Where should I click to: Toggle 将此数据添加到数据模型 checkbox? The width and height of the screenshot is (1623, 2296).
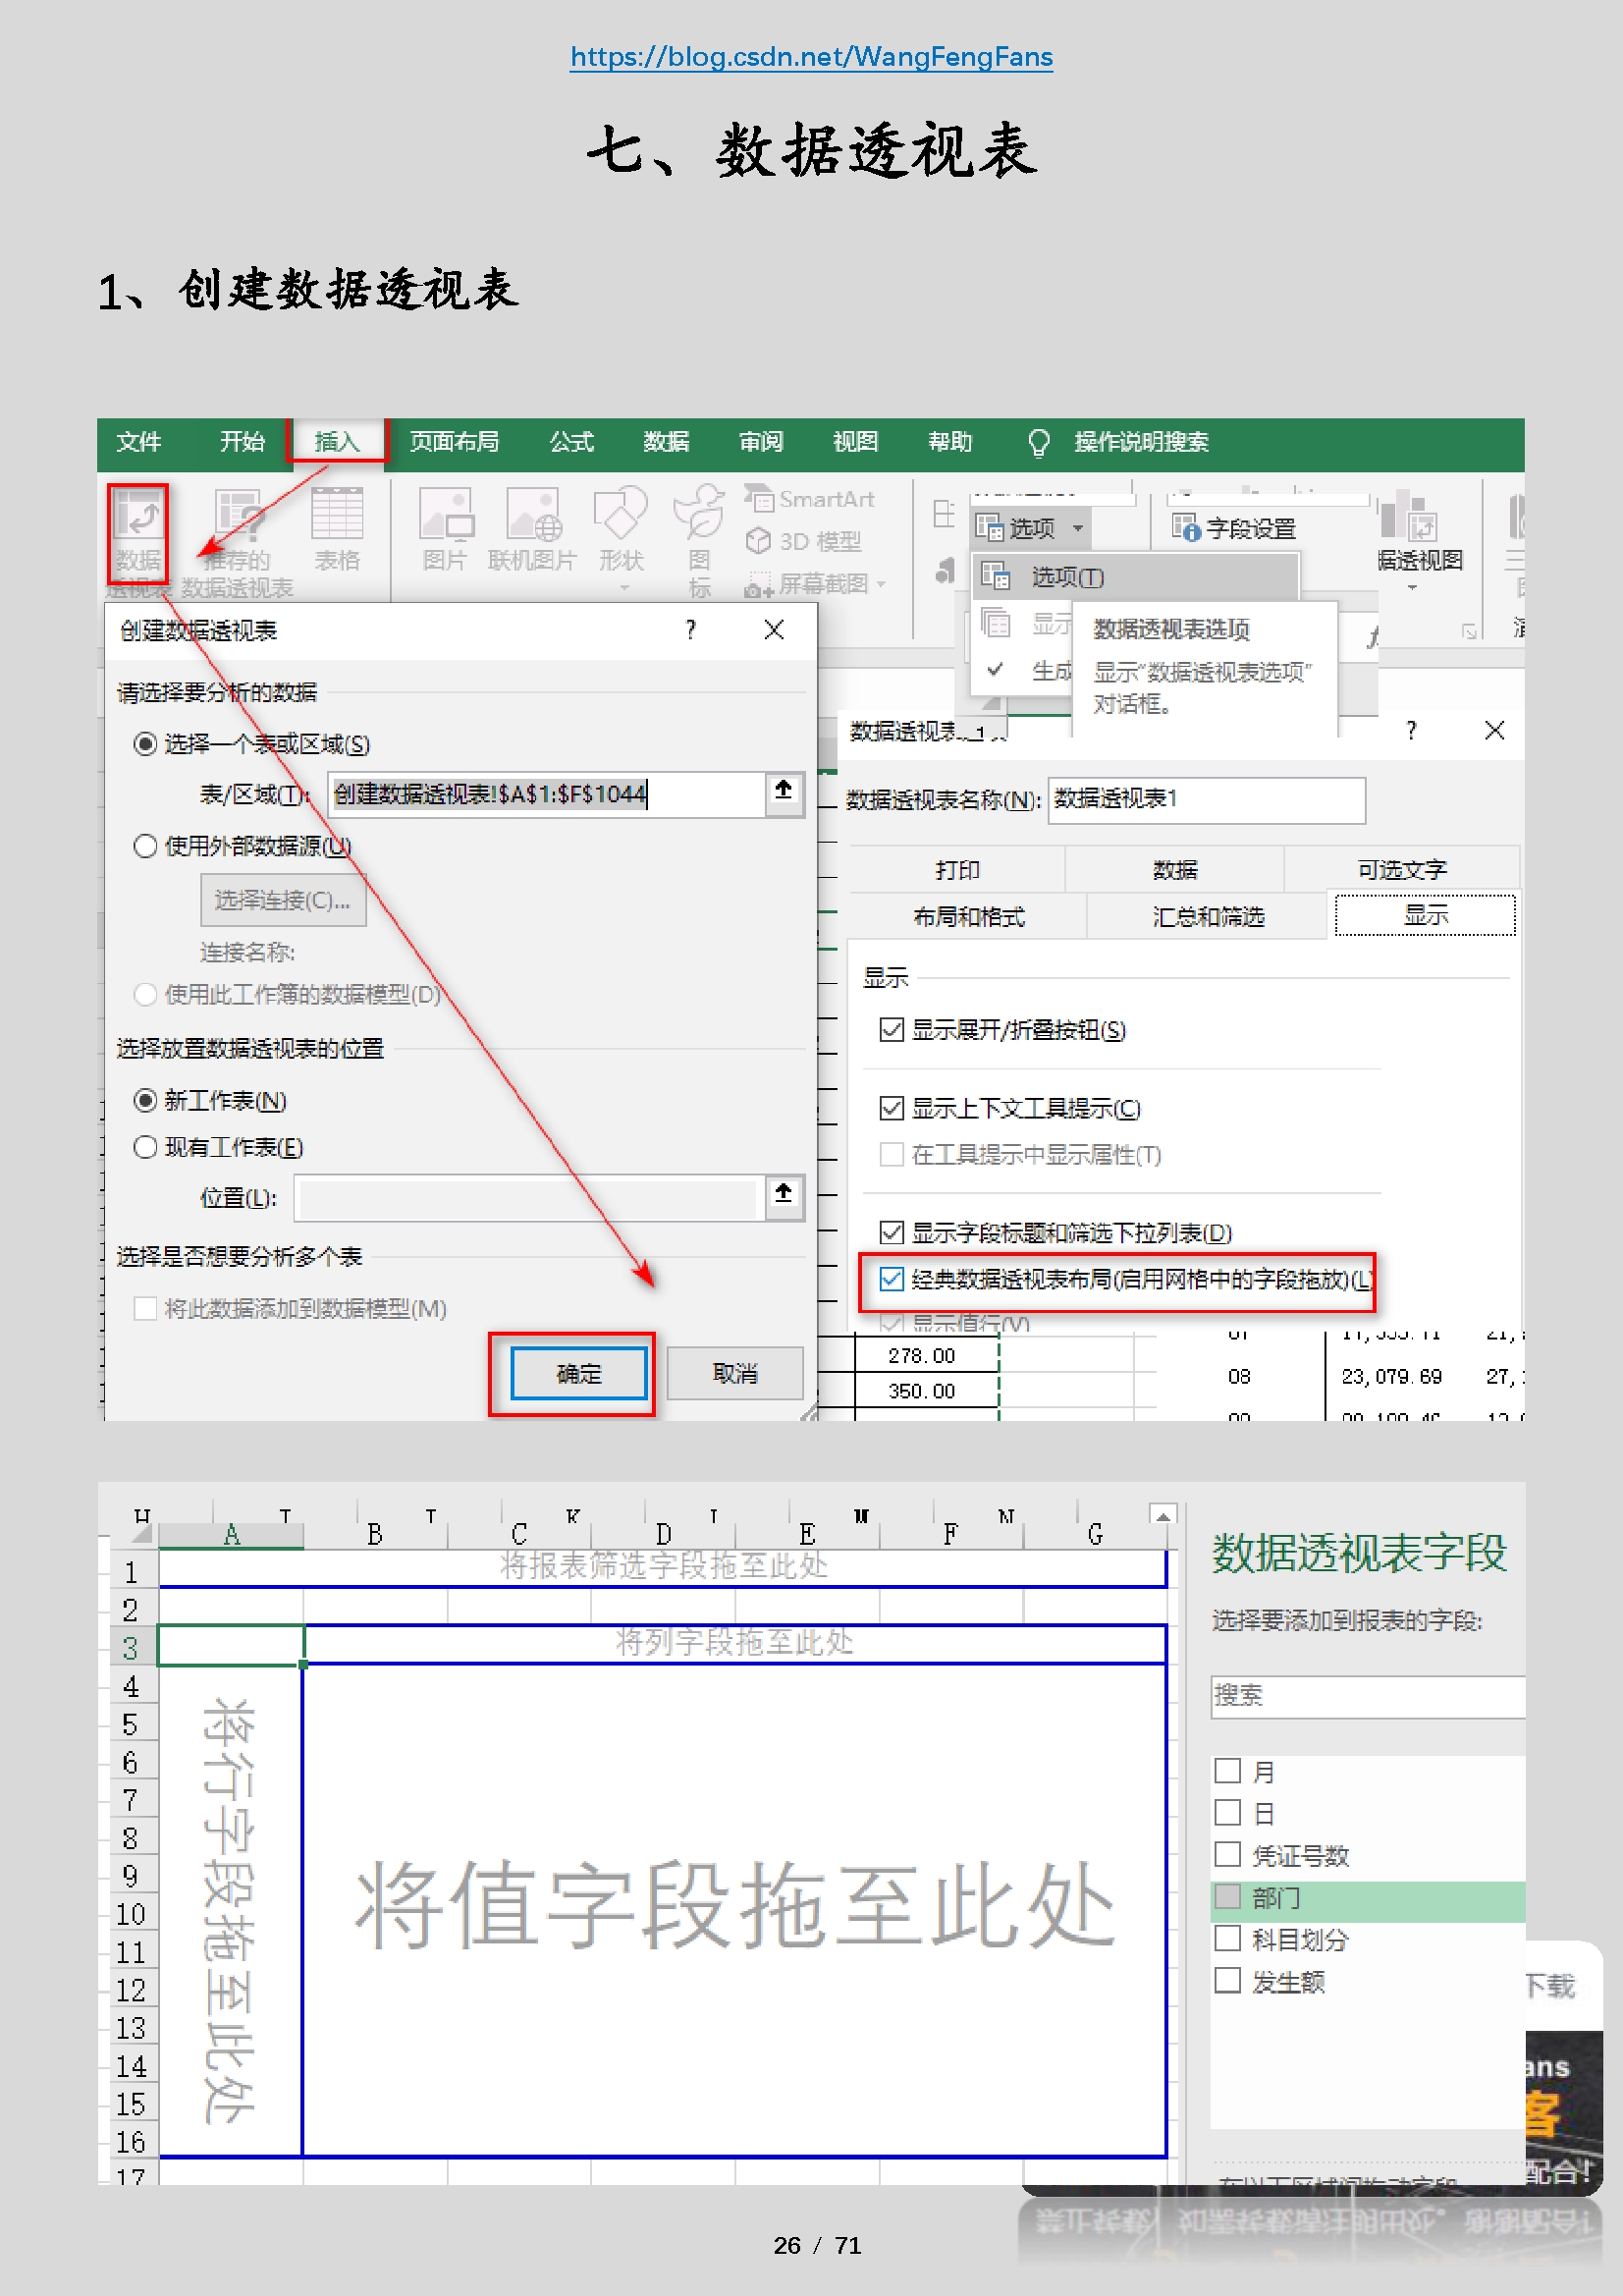coord(145,1309)
